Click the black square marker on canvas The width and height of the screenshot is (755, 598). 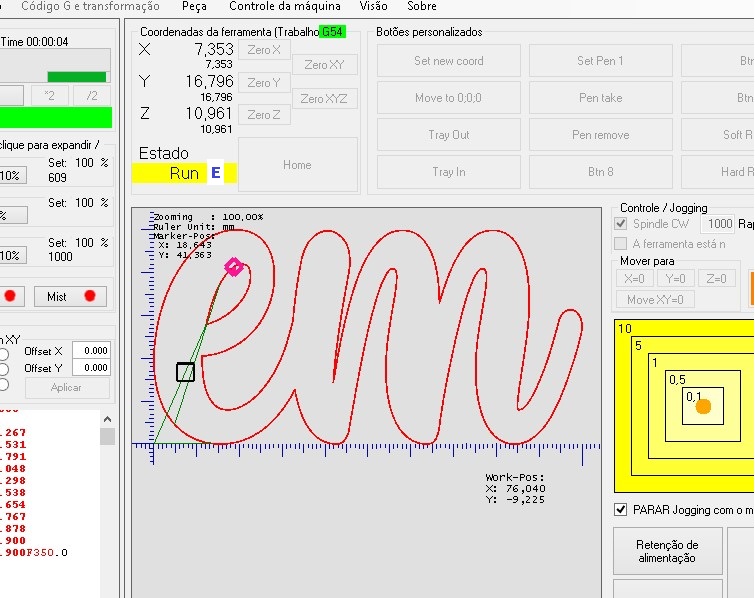[x=185, y=372]
